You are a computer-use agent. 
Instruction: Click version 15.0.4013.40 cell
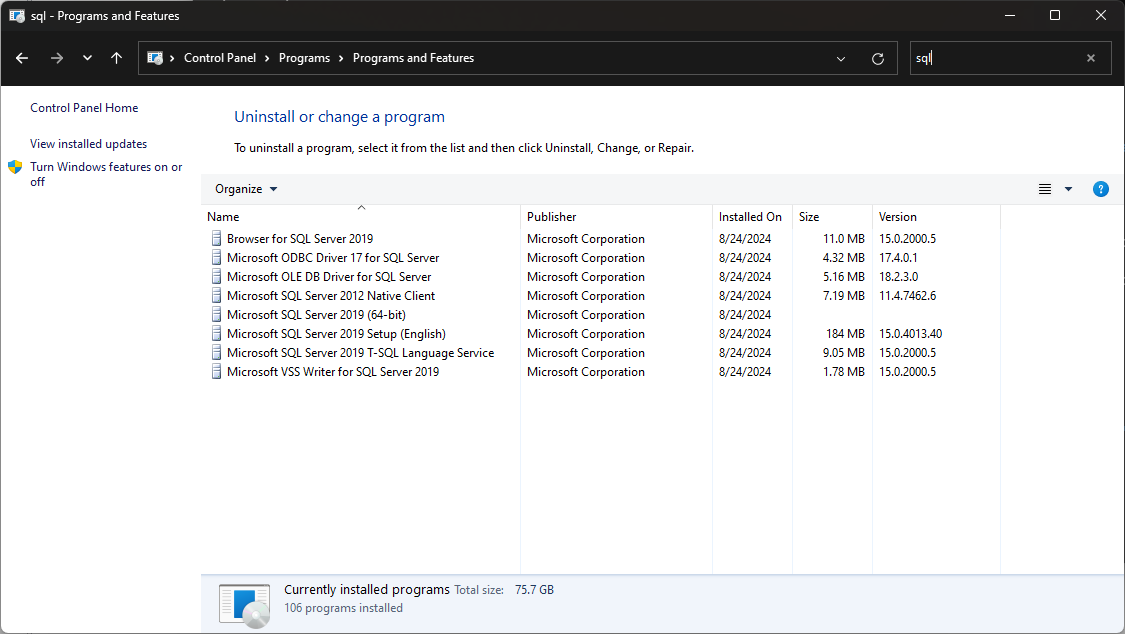pos(910,333)
